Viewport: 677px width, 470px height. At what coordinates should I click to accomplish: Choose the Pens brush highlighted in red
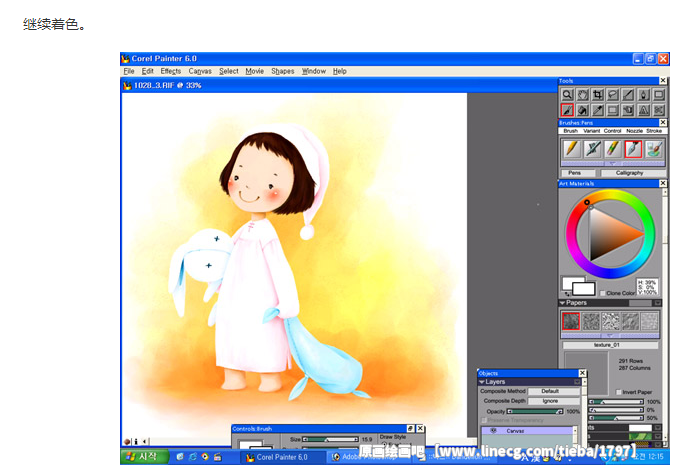tap(633, 149)
